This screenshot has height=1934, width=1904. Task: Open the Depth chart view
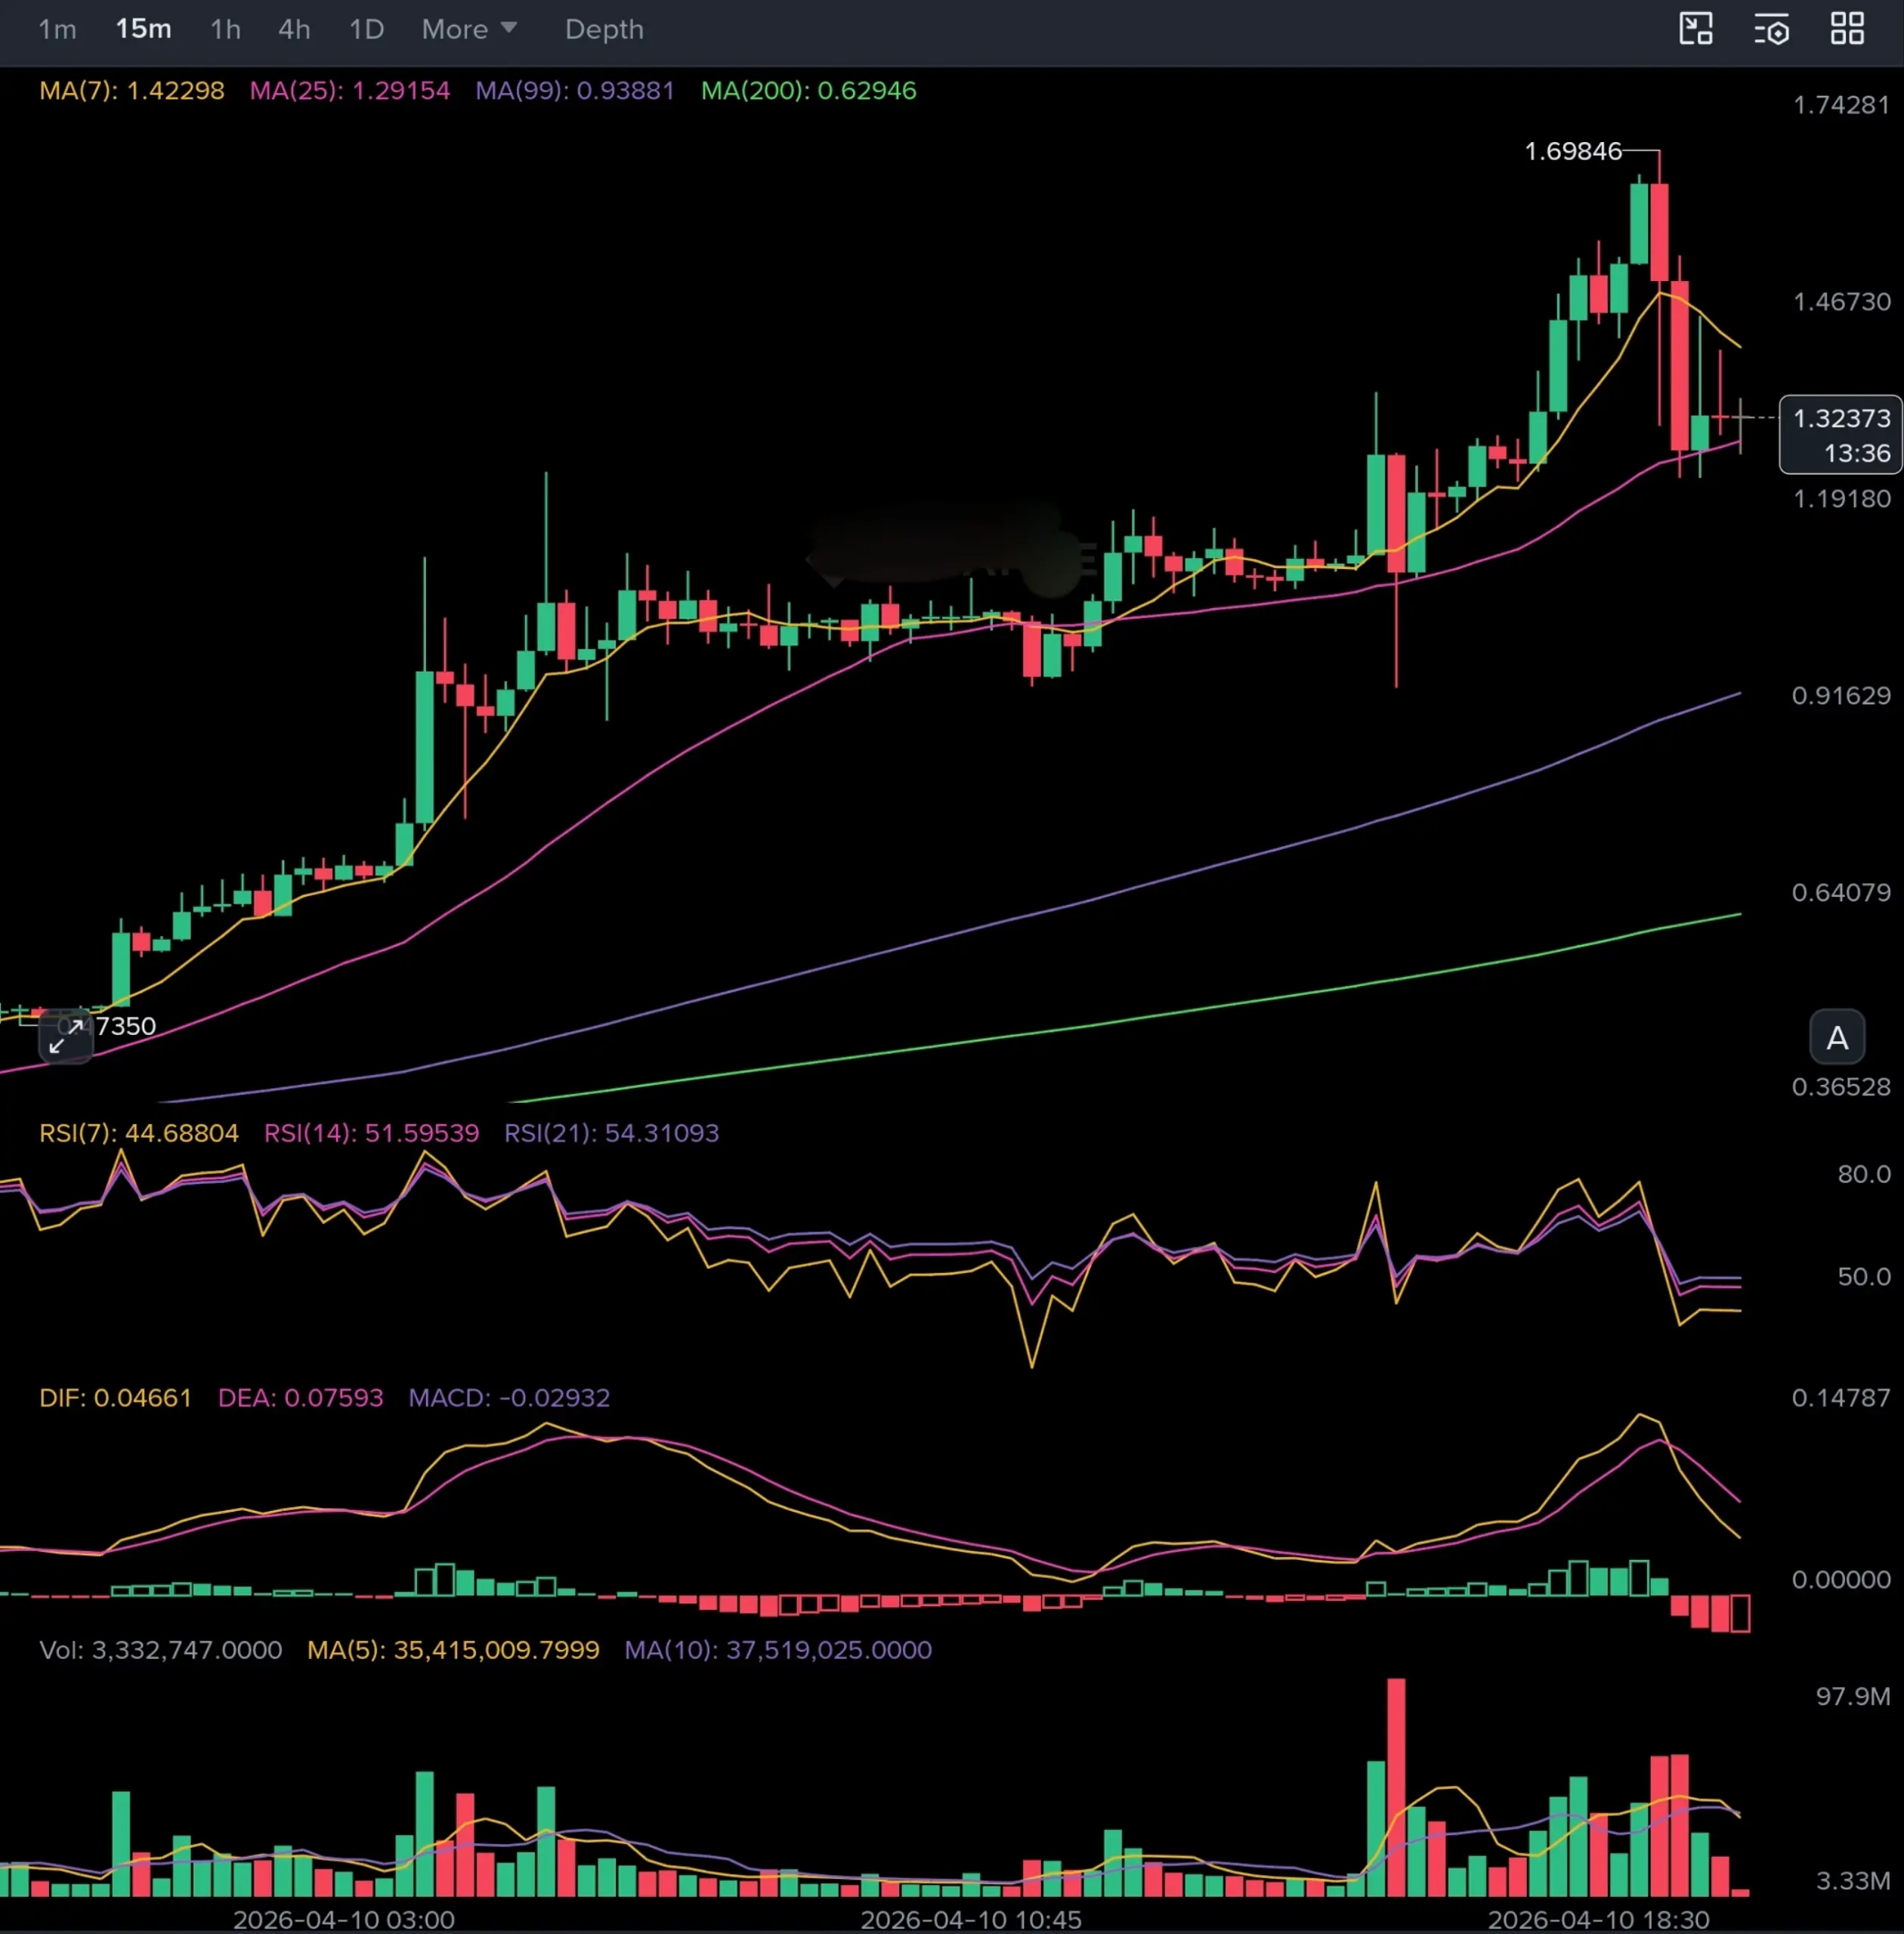tap(604, 29)
